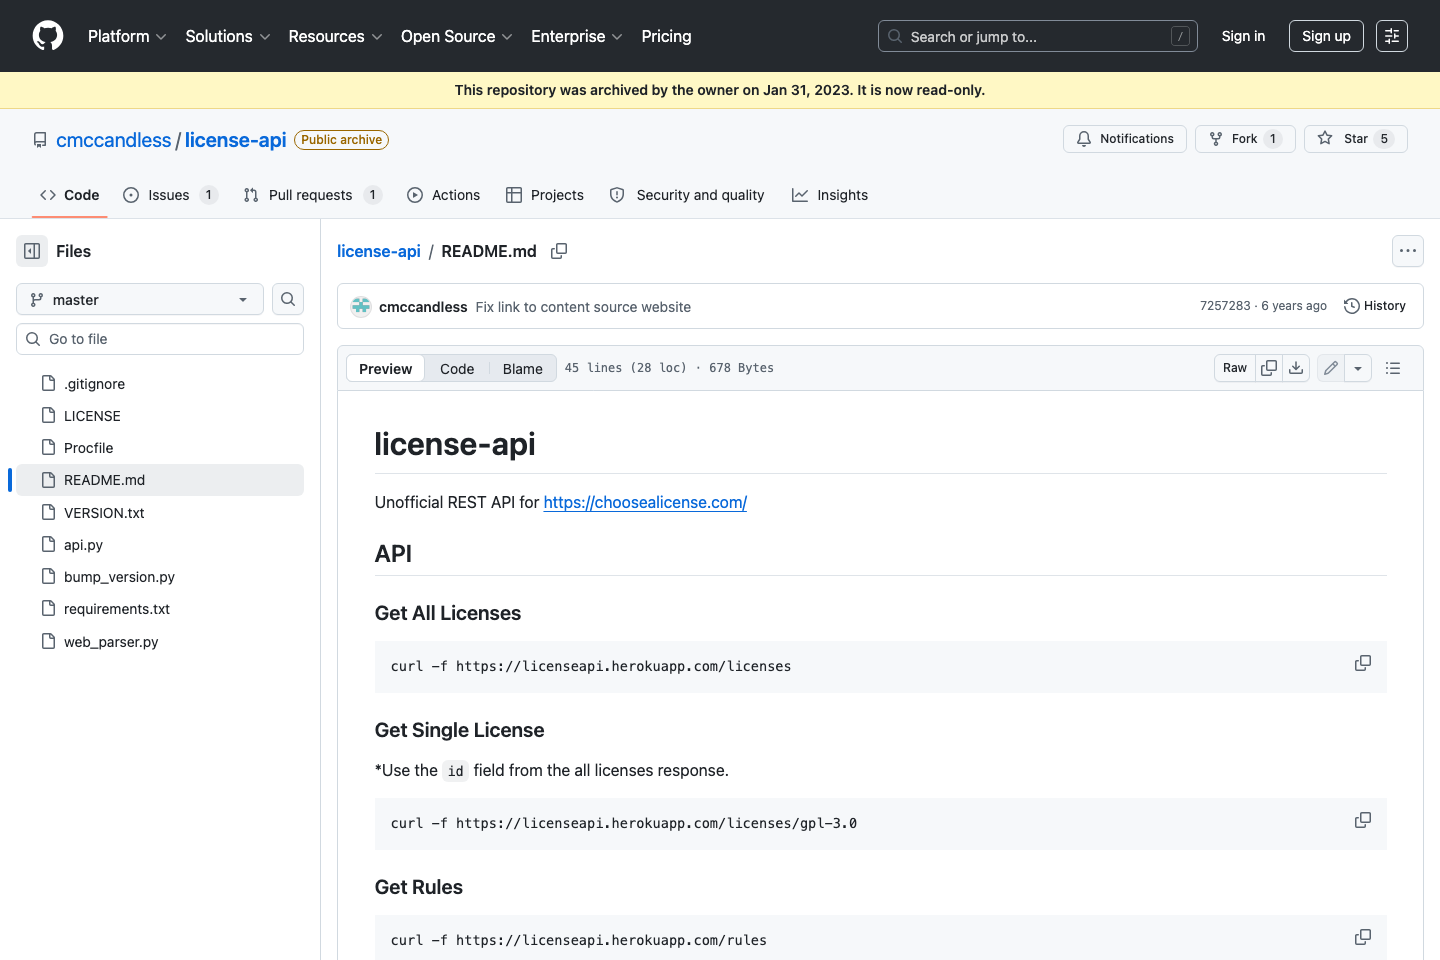Copy the Get Rules curl command
Image resolution: width=1440 pixels, height=960 pixels.
1362,937
